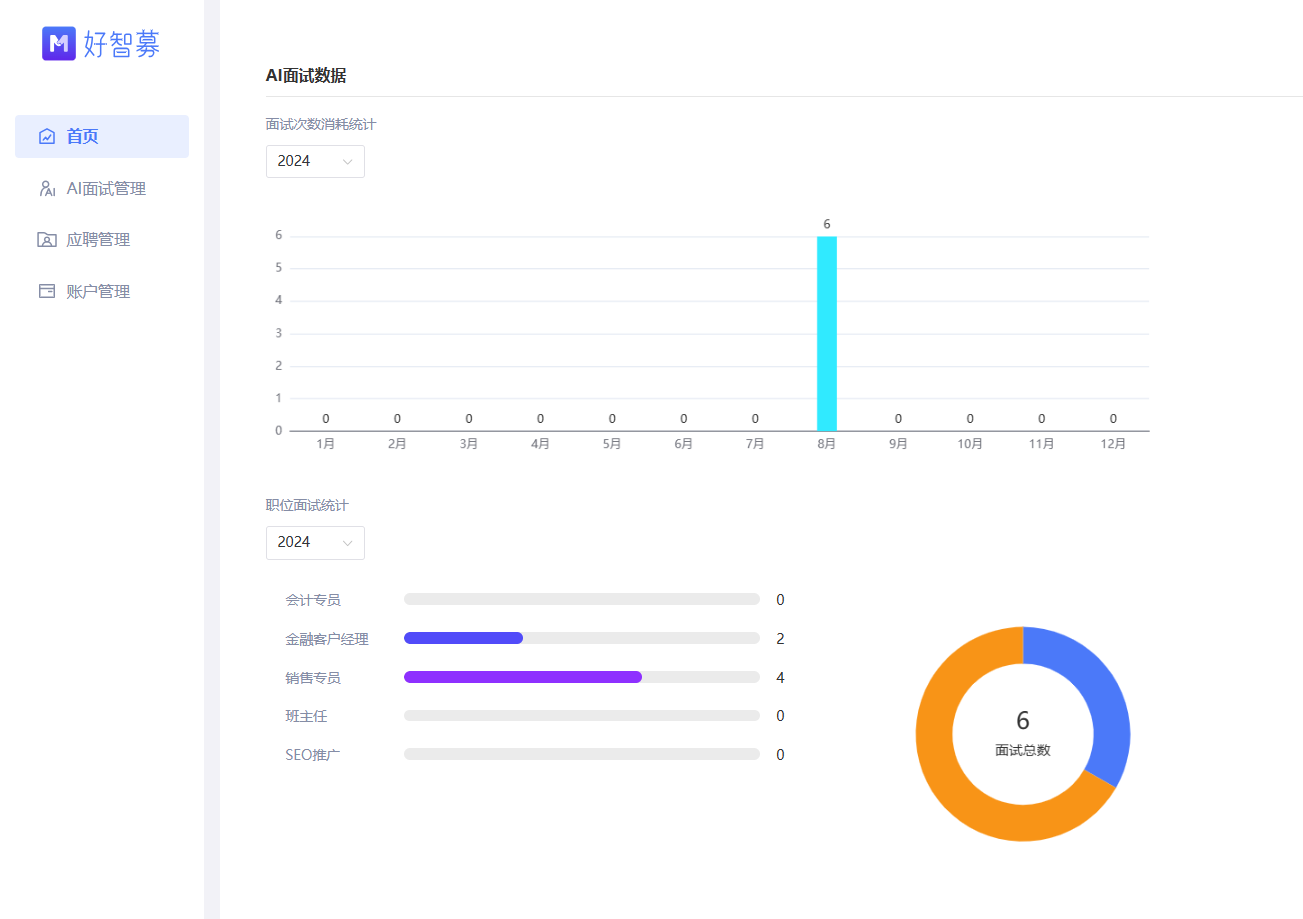Screen dimensions: 1303x919
Task: Click the 会计专员 empty progress bar
Action: pyautogui.click(x=581, y=599)
